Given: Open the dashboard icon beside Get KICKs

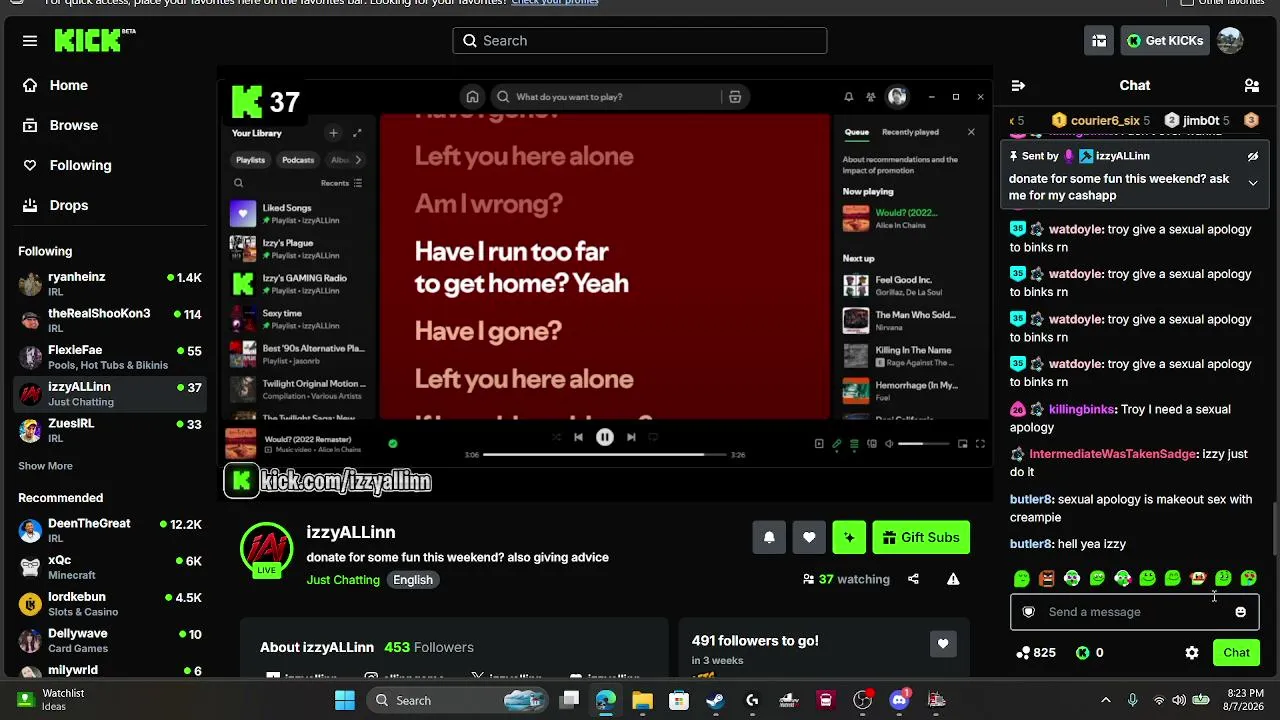Looking at the screenshot, I should pos(1099,41).
